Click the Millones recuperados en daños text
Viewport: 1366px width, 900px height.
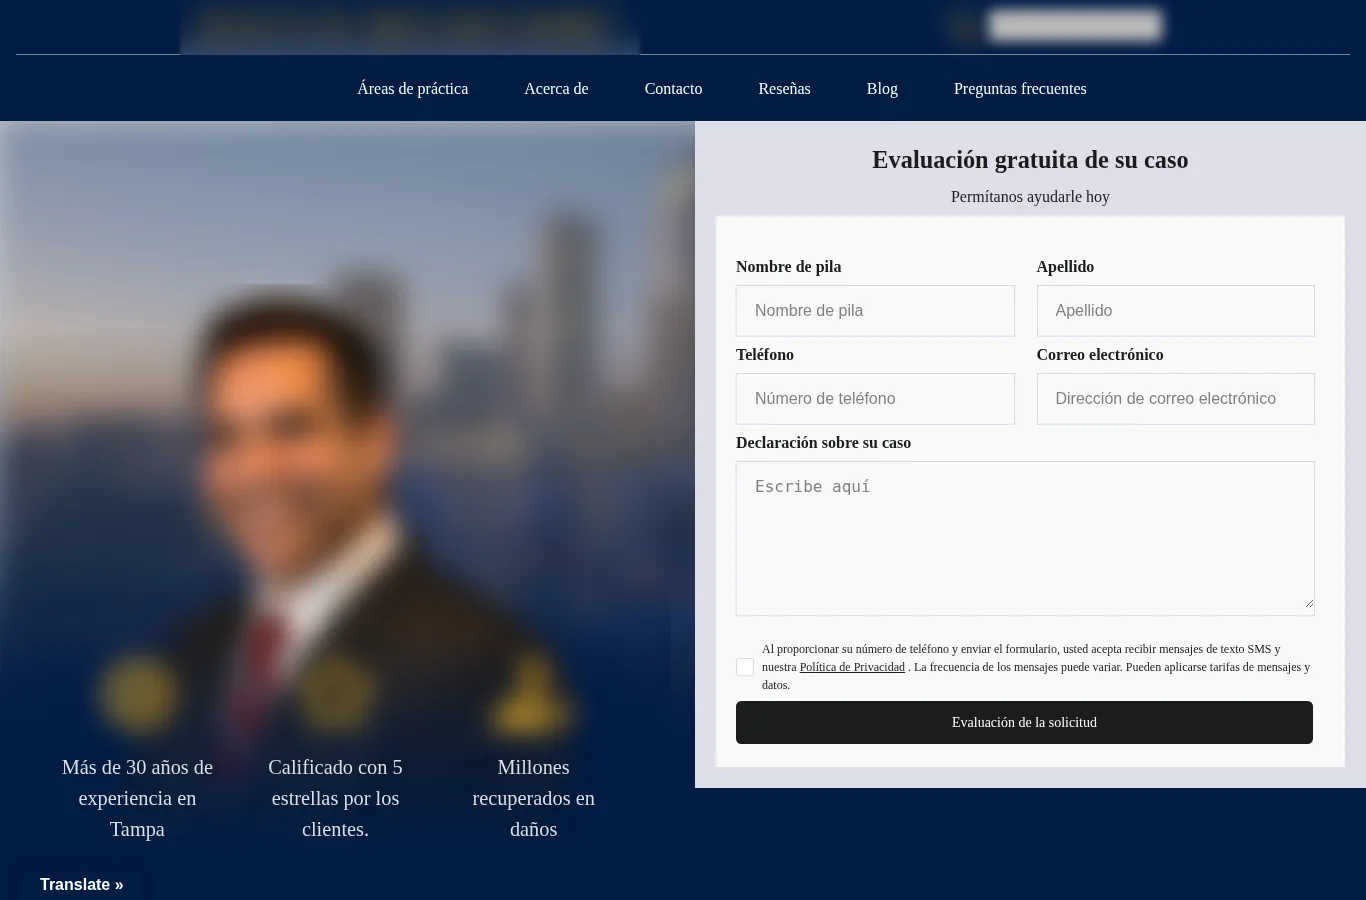pos(533,798)
